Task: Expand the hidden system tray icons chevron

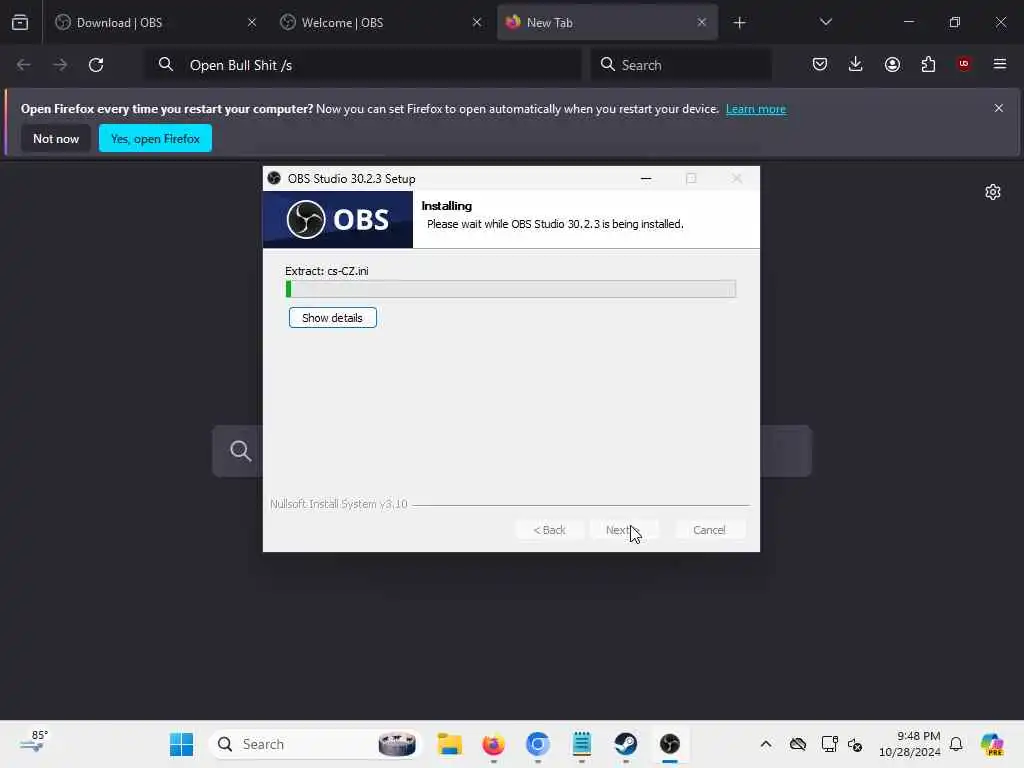Action: [x=766, y=744]
